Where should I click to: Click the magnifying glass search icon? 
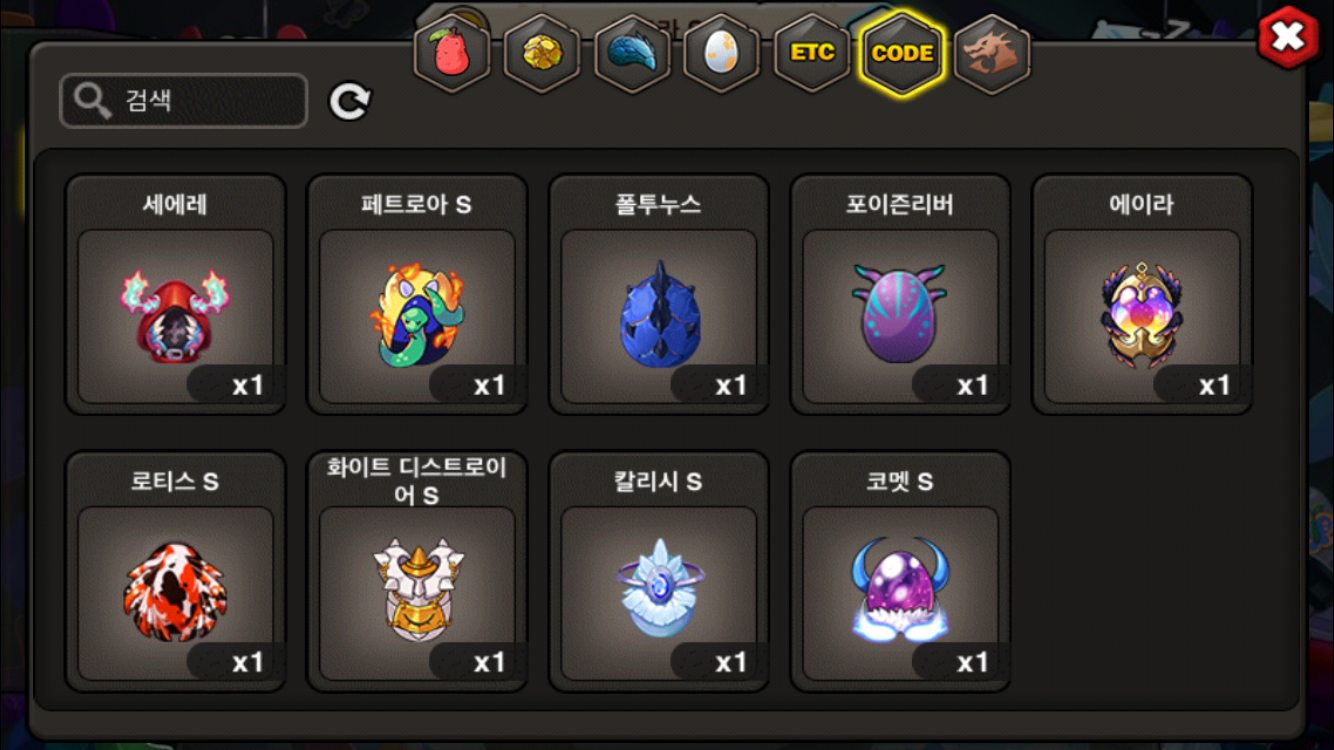tap(93, 101)
